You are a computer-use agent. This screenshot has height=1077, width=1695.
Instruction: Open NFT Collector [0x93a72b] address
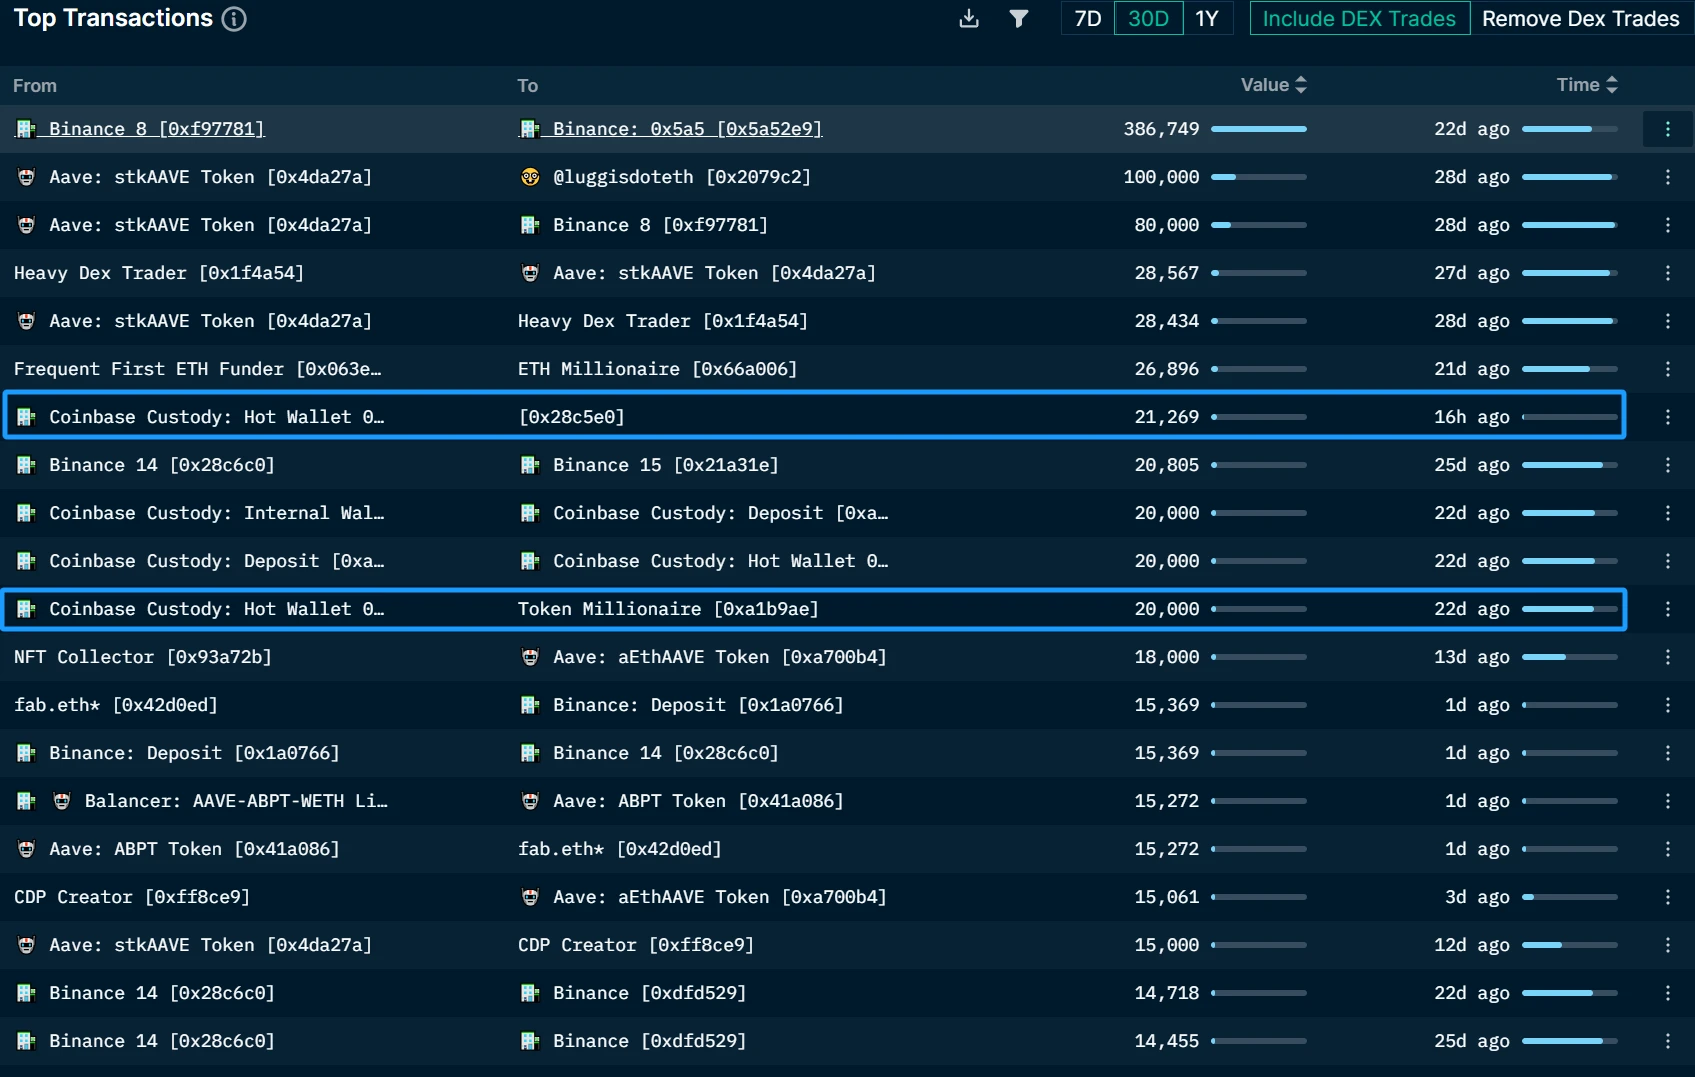(143, 657)
